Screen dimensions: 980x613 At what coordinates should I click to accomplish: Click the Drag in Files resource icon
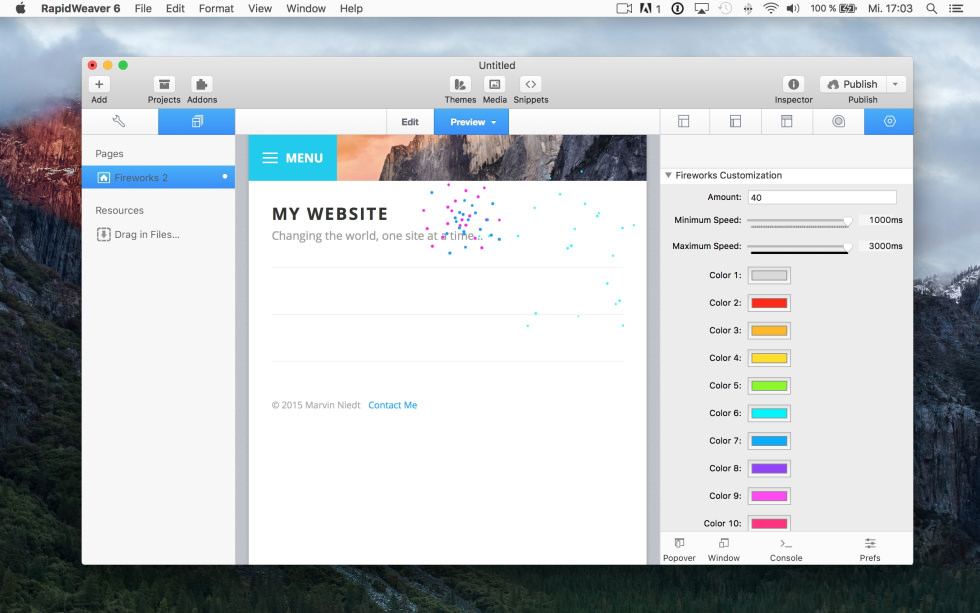click(104, 234)
